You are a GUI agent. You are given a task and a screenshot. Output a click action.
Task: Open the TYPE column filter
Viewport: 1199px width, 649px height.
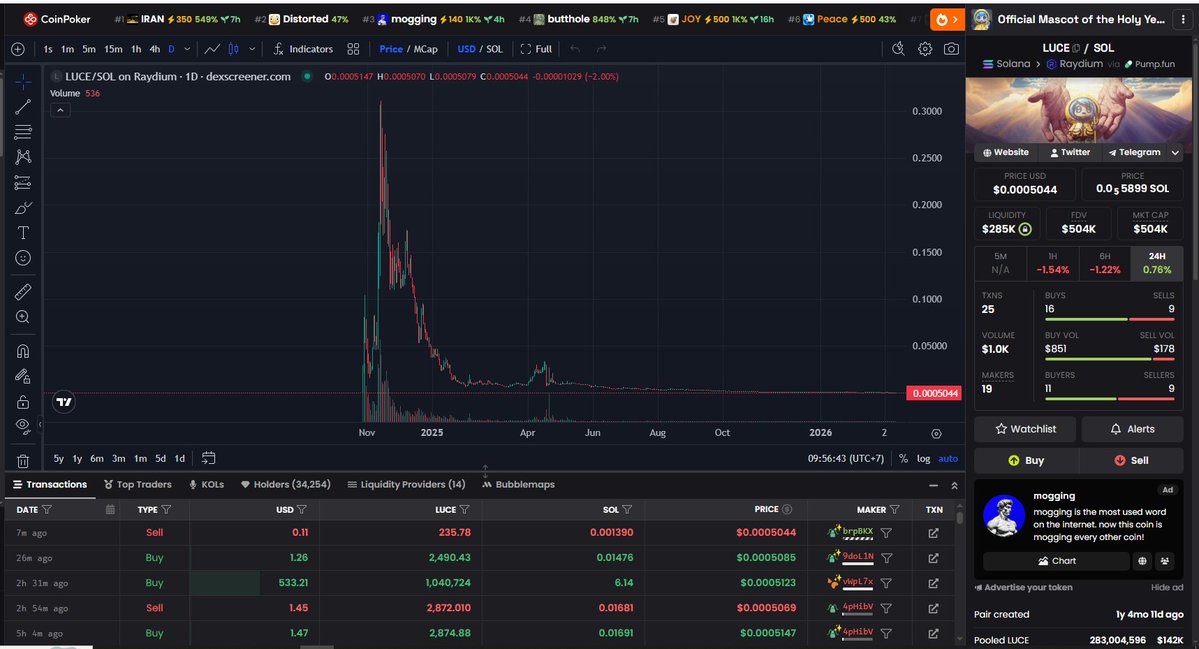coord(167,510)
